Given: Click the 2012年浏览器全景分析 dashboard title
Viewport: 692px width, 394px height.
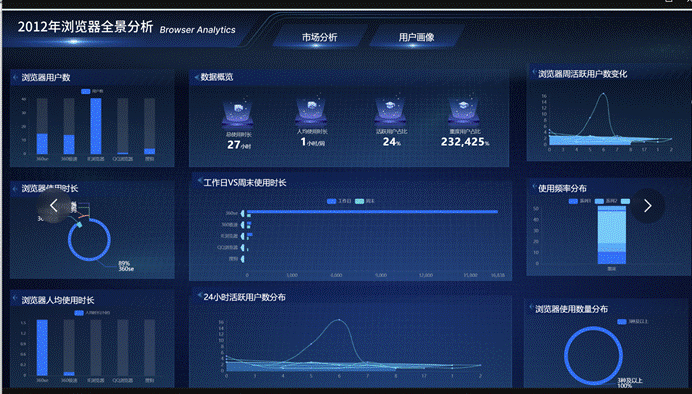Looking at the screenshot, I should pyautogui.click(x=85, y=27).
